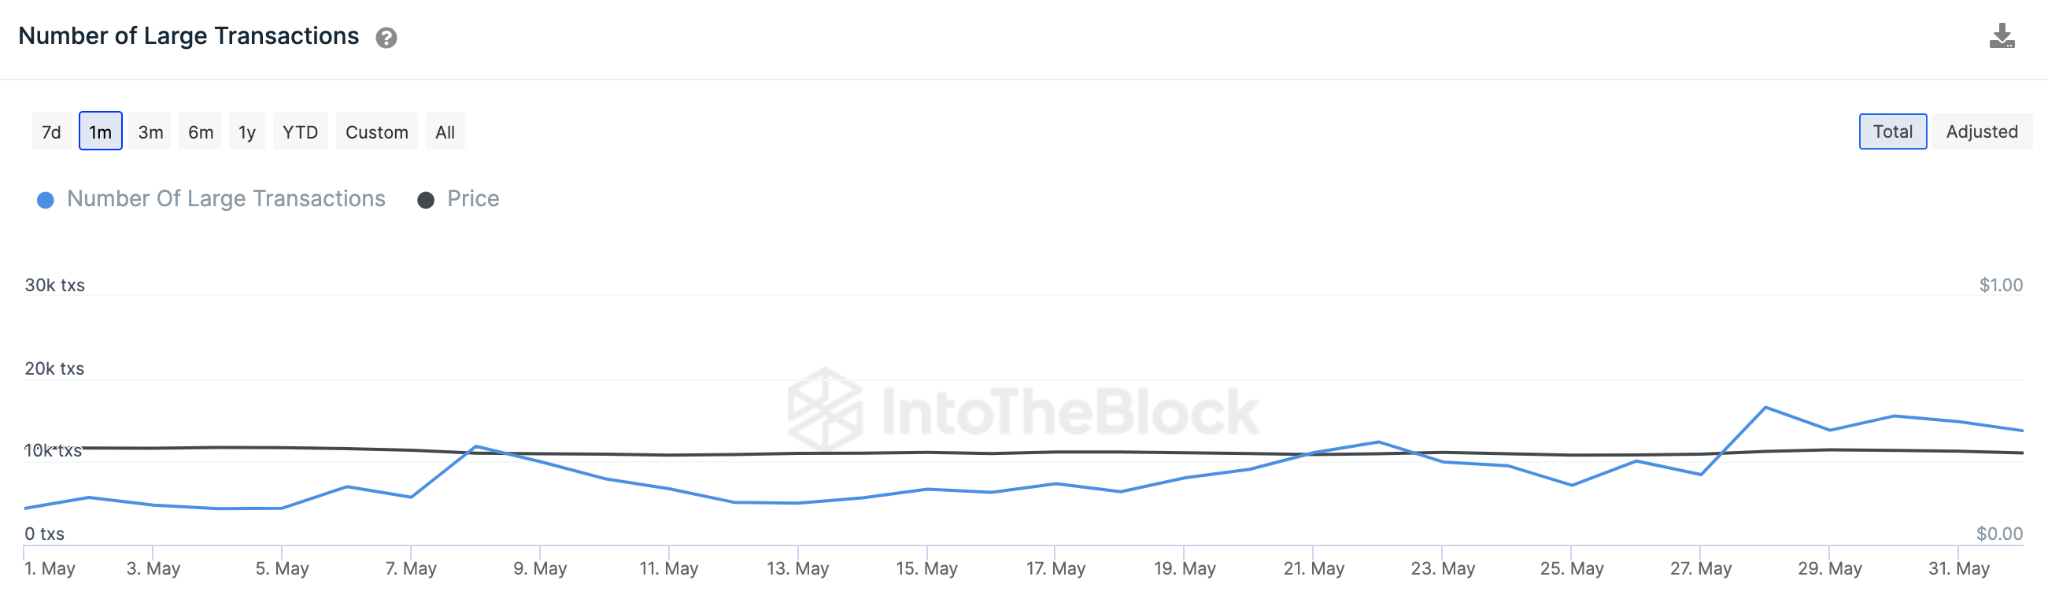Click the dark Price legend dot
Image resolution: width=2048 pixels, height=603 pixels.
(x=426, y=200)
